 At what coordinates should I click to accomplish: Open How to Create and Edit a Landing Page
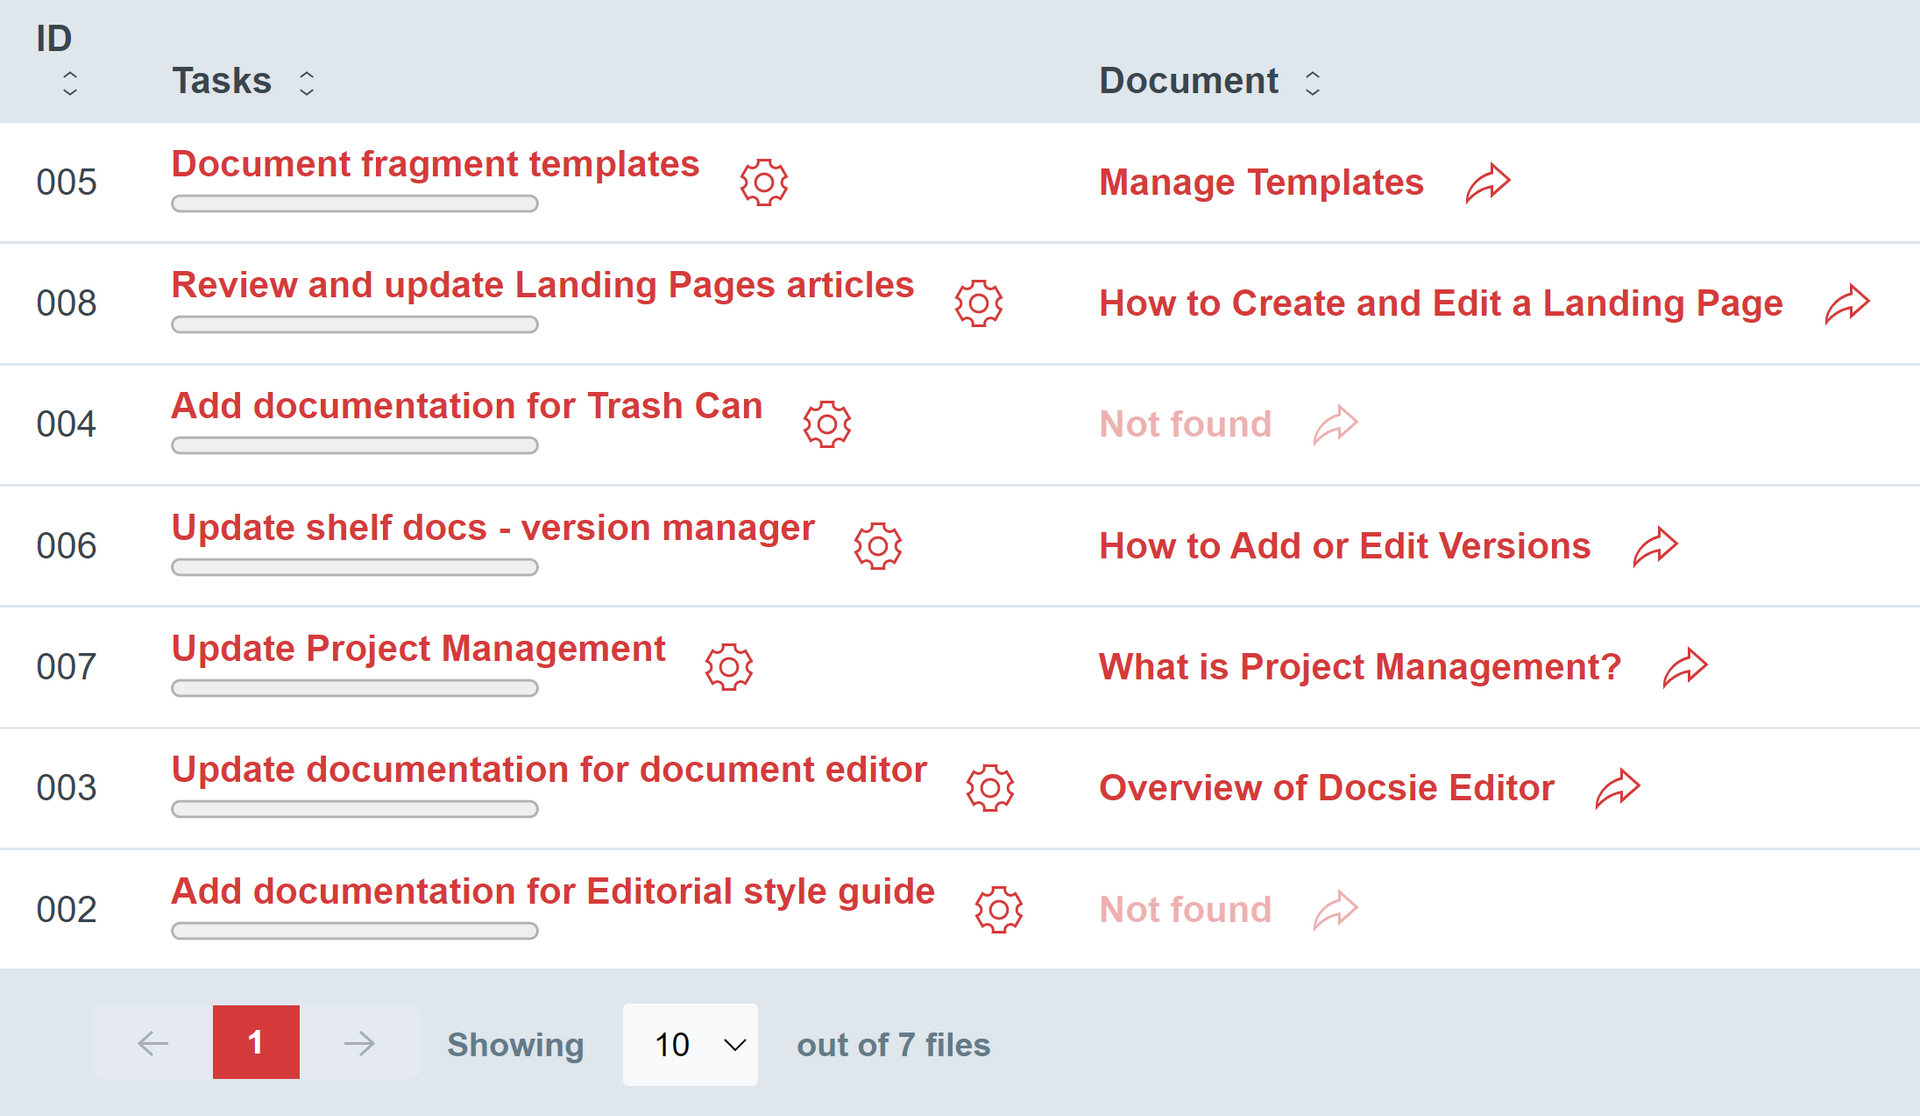1440,303
